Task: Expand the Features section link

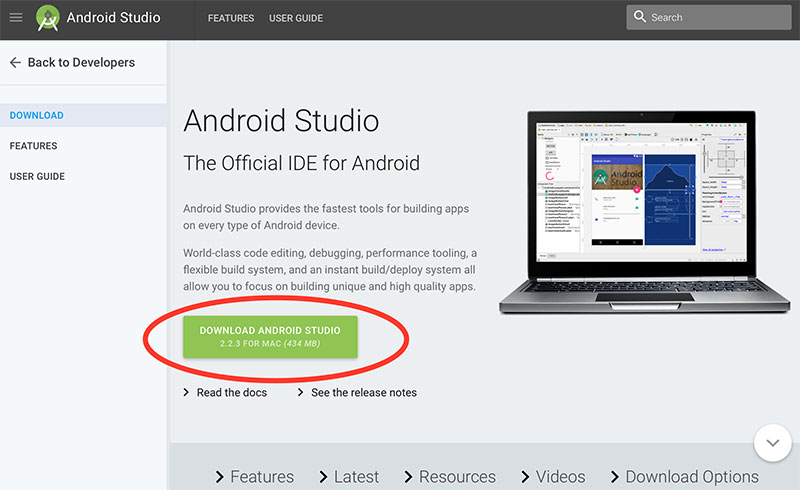Action: point(255,477)
